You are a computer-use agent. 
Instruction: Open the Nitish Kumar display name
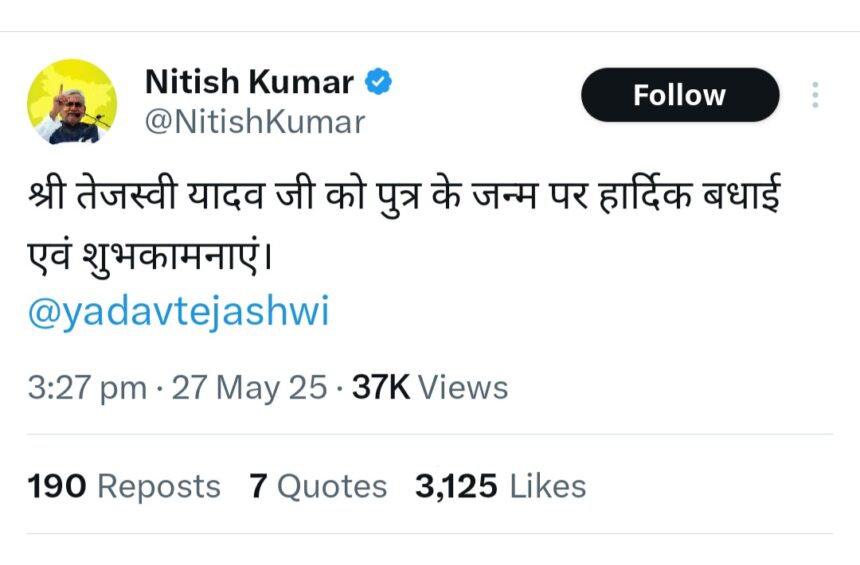249,82
